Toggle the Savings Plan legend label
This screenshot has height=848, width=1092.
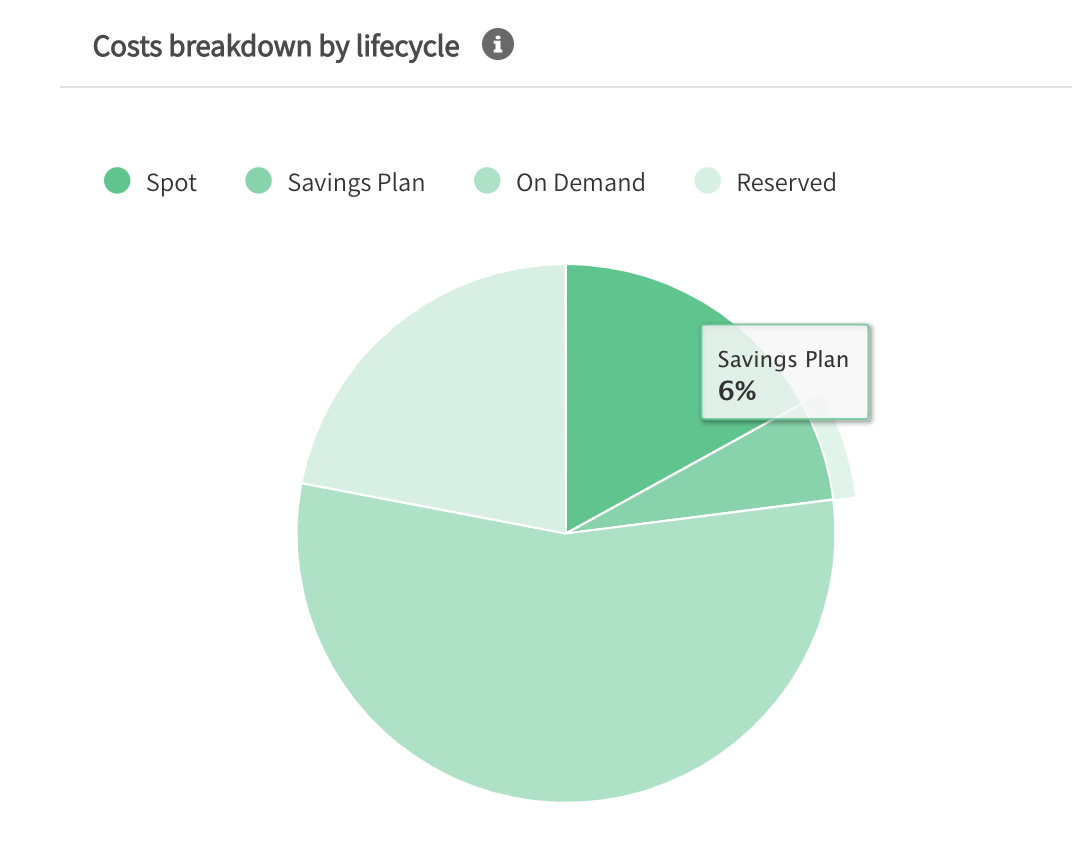pyautogui.click(x=356, y=183)
